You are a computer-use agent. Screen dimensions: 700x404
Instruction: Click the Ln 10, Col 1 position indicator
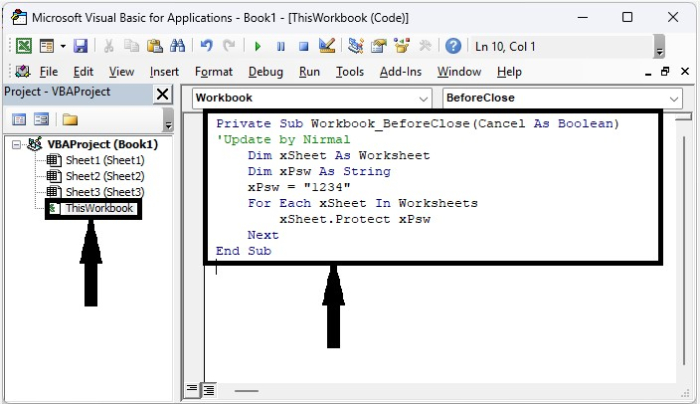tap(505, 46)
